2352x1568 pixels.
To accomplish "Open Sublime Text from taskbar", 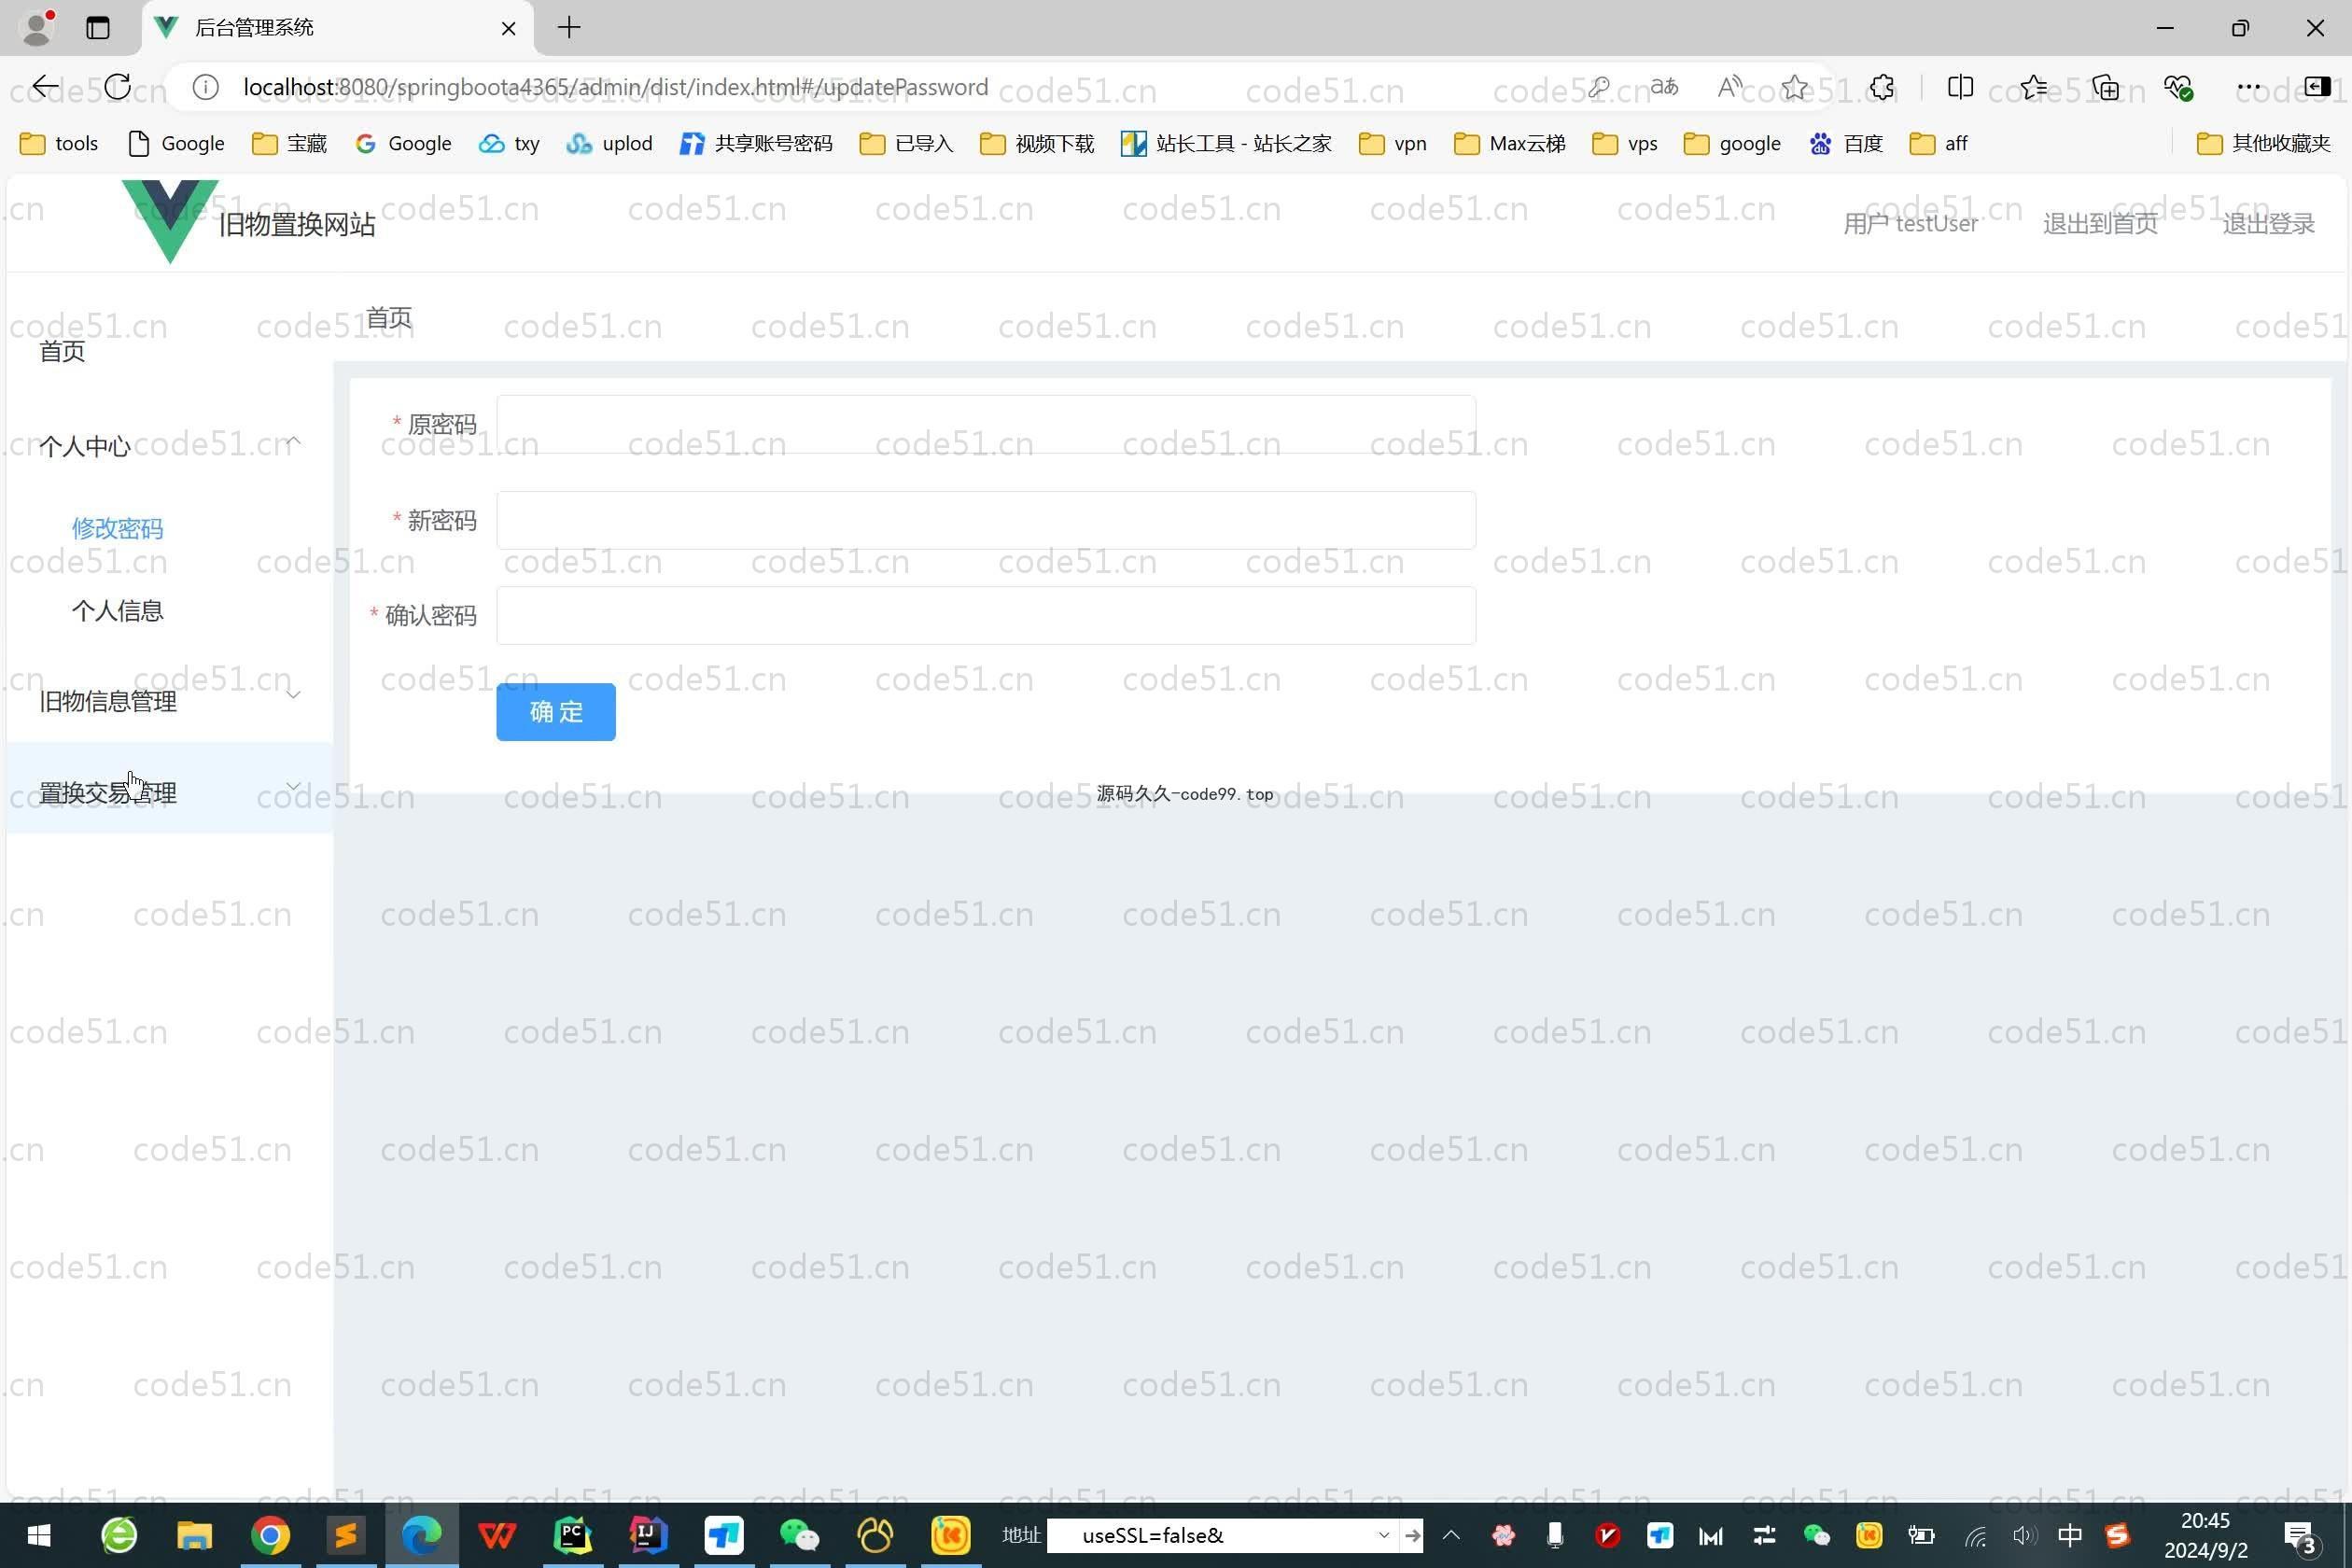I will click(x=345, y=1535).
